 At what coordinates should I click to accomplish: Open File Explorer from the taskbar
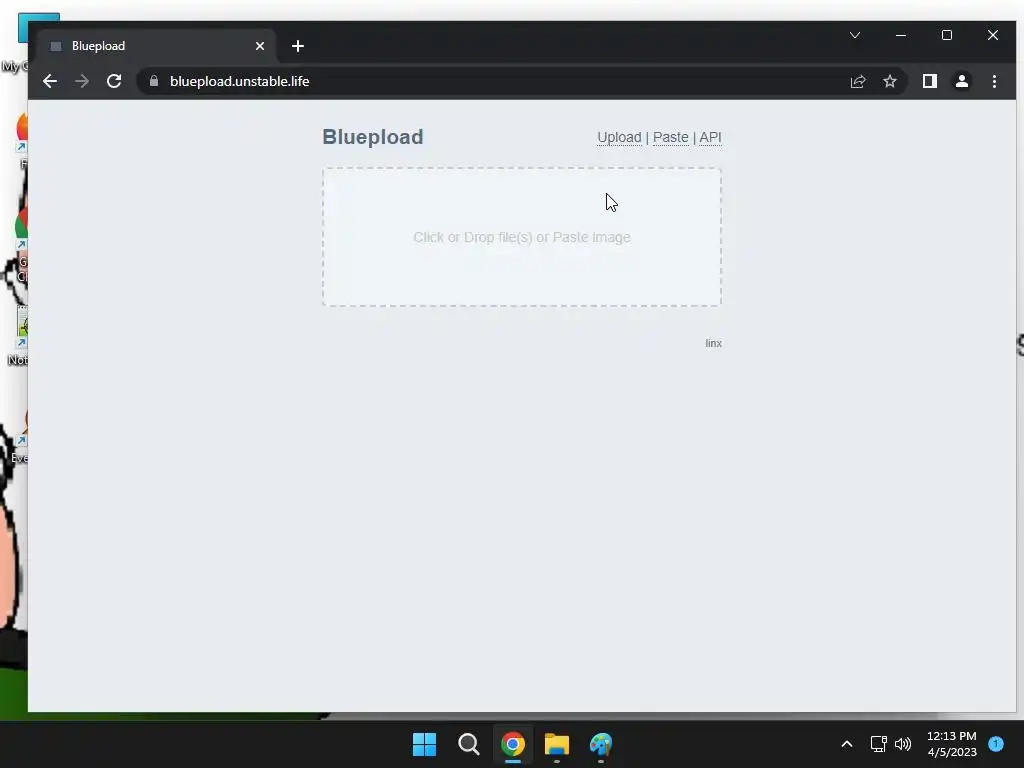(x=557, y=744)
